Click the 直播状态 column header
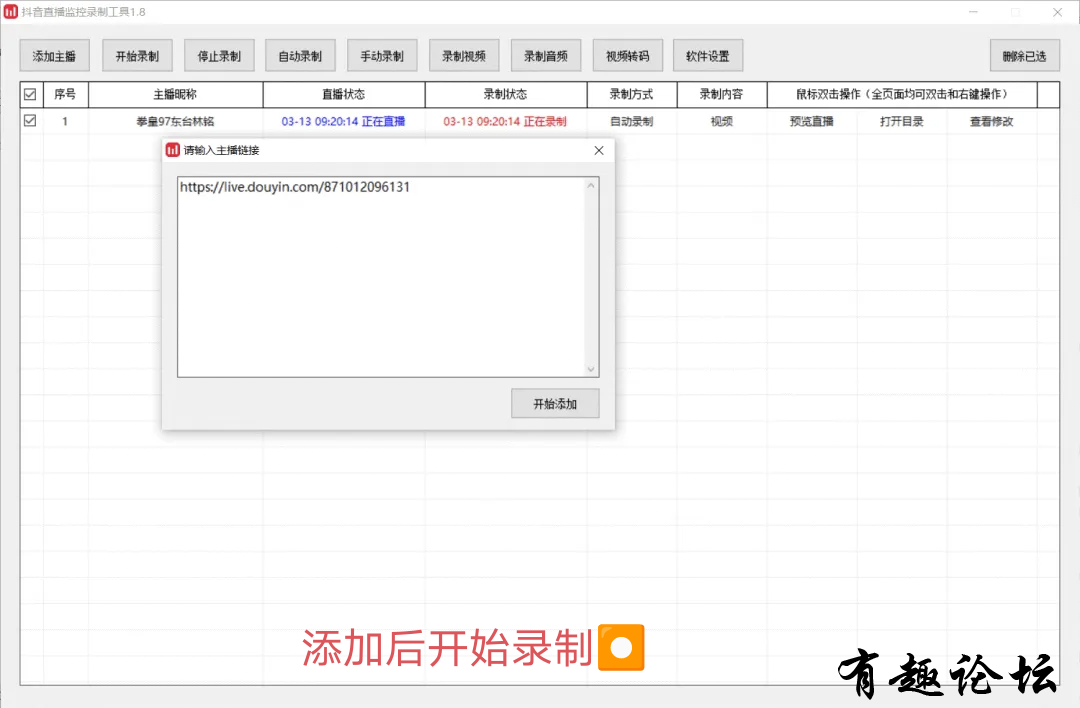The width and height of the screenshot is (1080, 708). tap(344, 94)
